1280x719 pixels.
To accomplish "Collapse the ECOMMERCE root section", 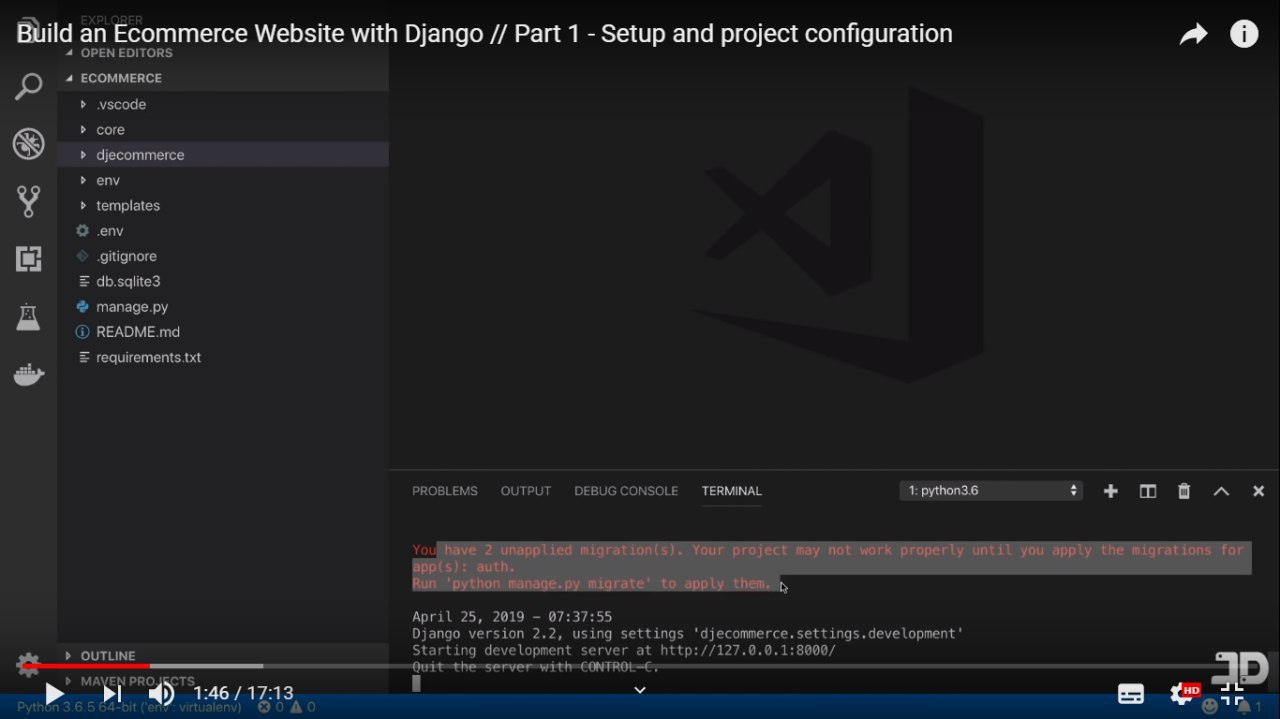I will coord(222,78).
